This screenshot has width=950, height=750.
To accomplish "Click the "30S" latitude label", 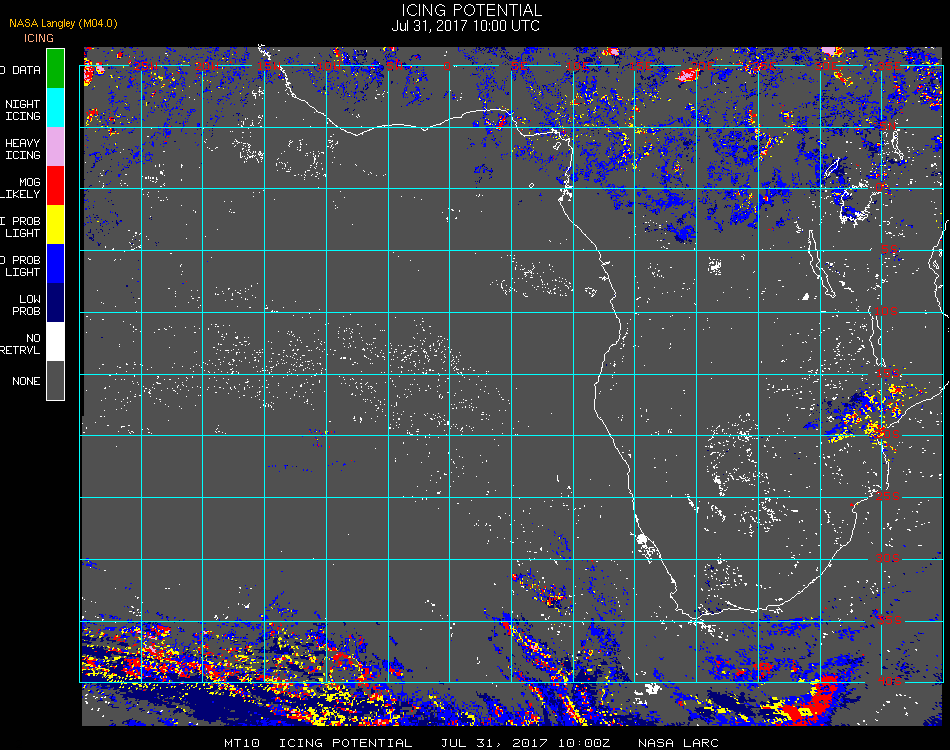I will 887,558.
